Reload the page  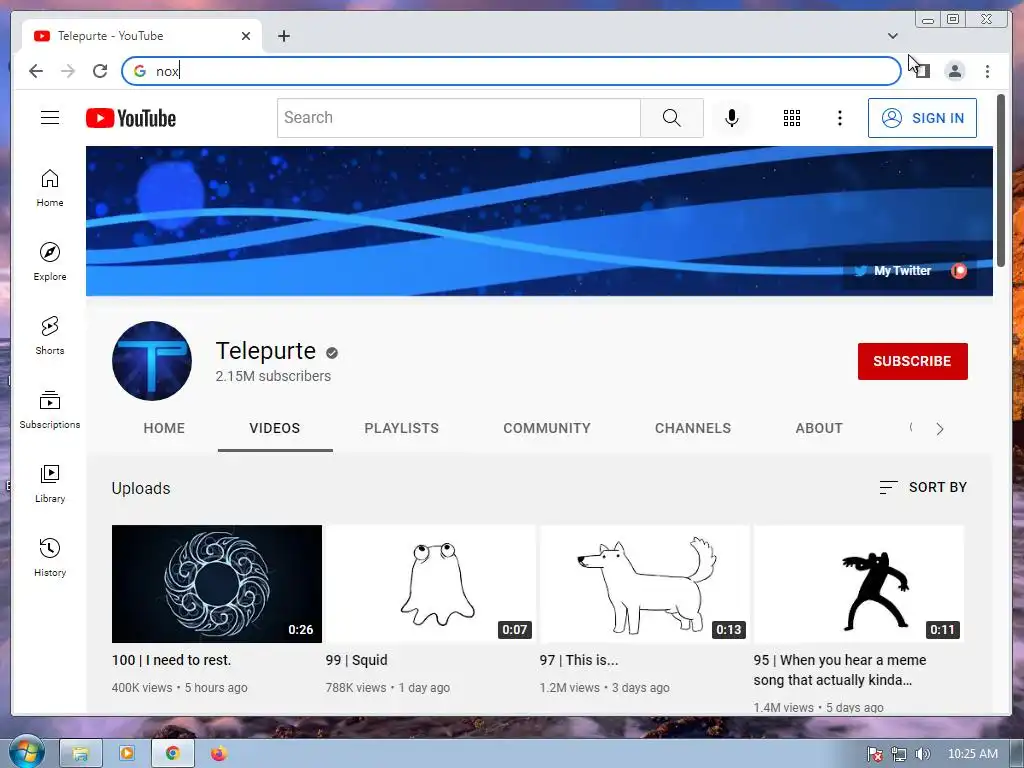point(100,71)
